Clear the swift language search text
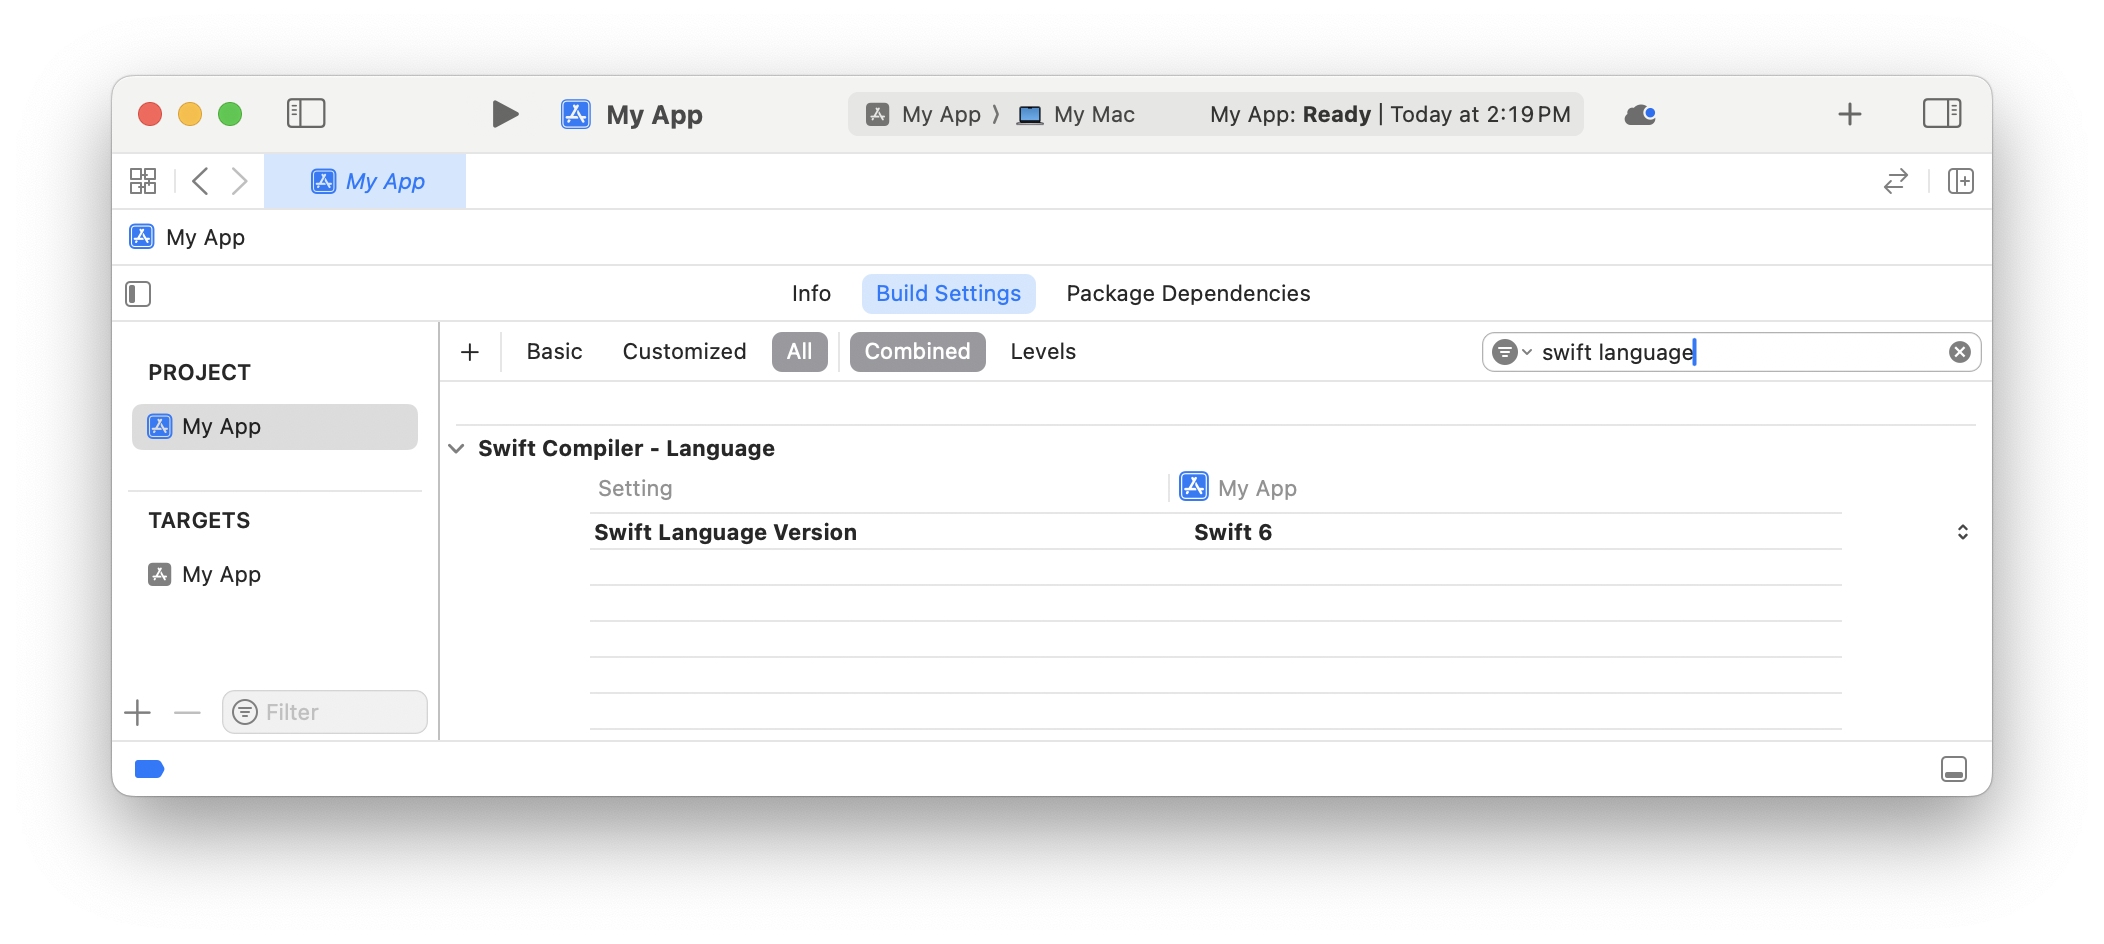The width and height of the screenshot is (2104, 944). click(1959, 352)
